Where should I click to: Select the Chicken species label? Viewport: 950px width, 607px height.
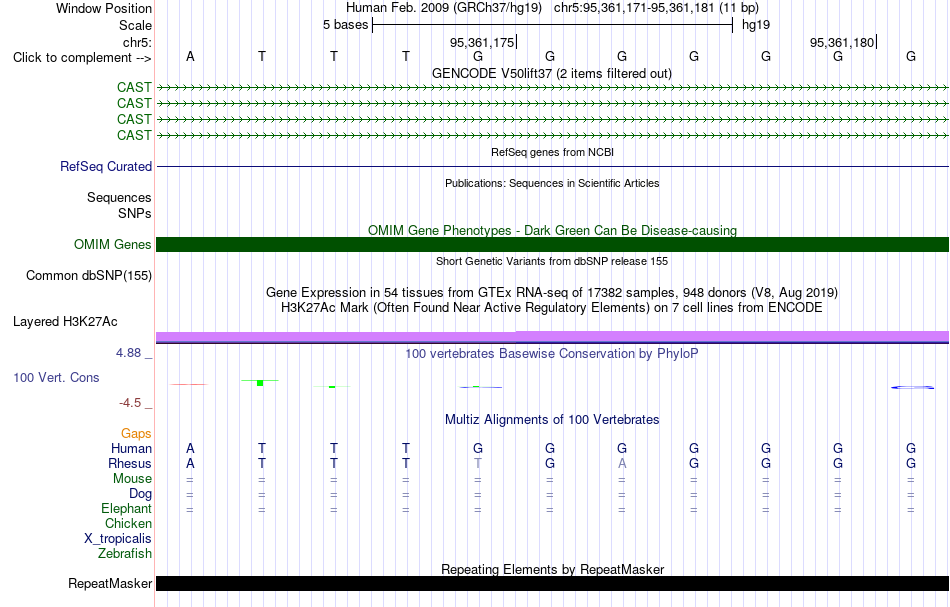coord(128,523)
